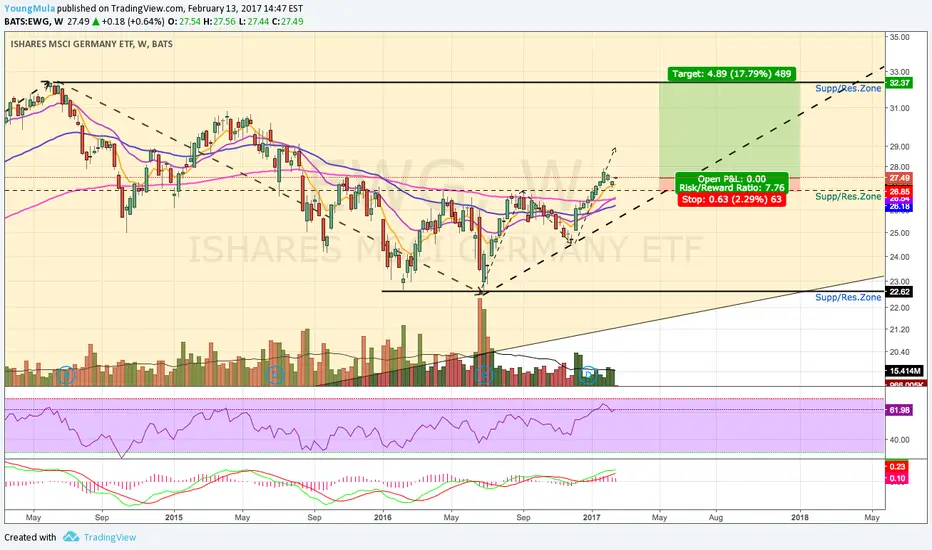This screenshot has height=550, width=932.
Task: Click the circular D marker near 2017
Action: [588, 375]
